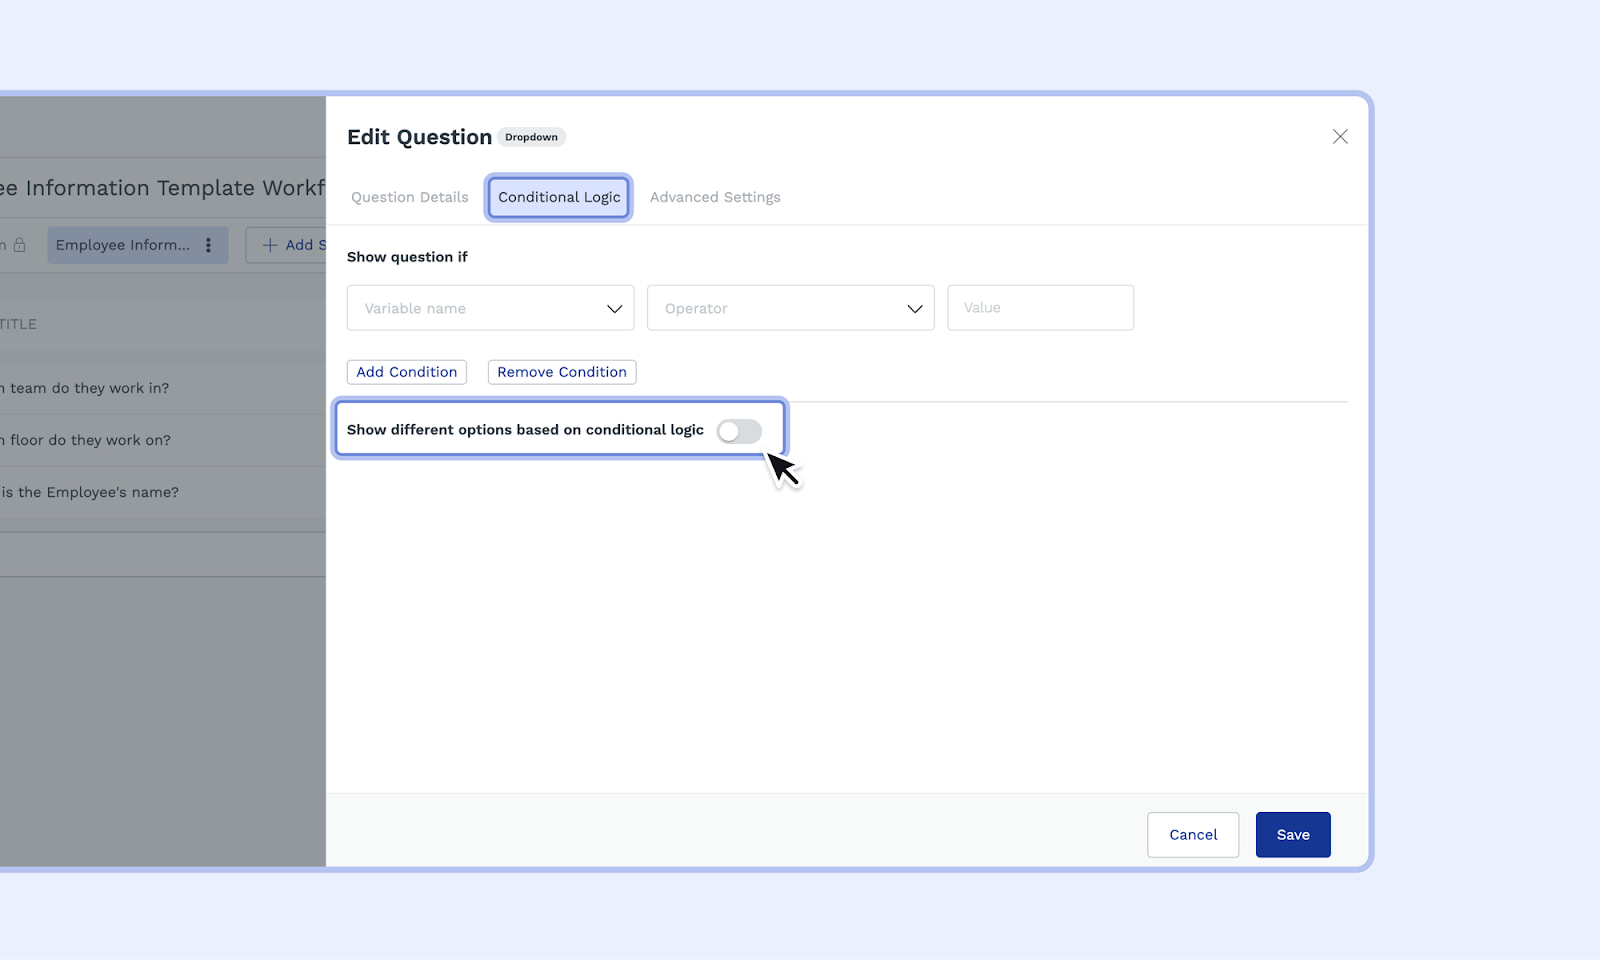Select the Conditional Logic tab

coord(559,197)
